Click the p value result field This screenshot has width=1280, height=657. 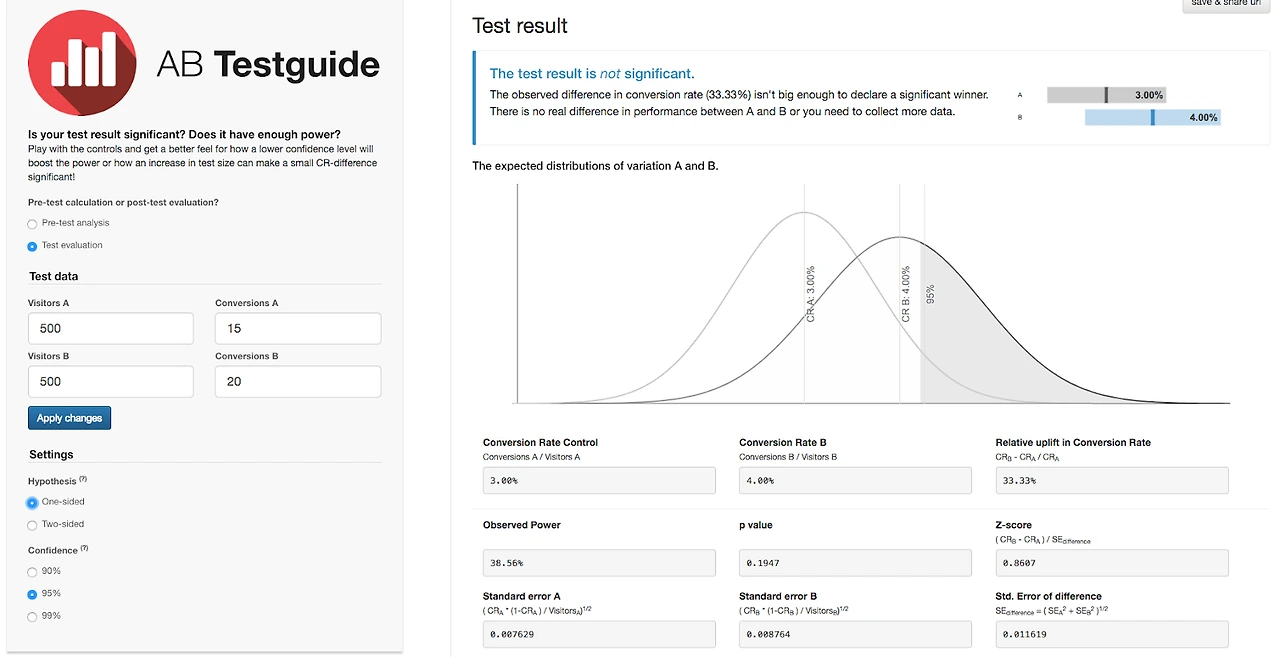[x=855, y=563]
